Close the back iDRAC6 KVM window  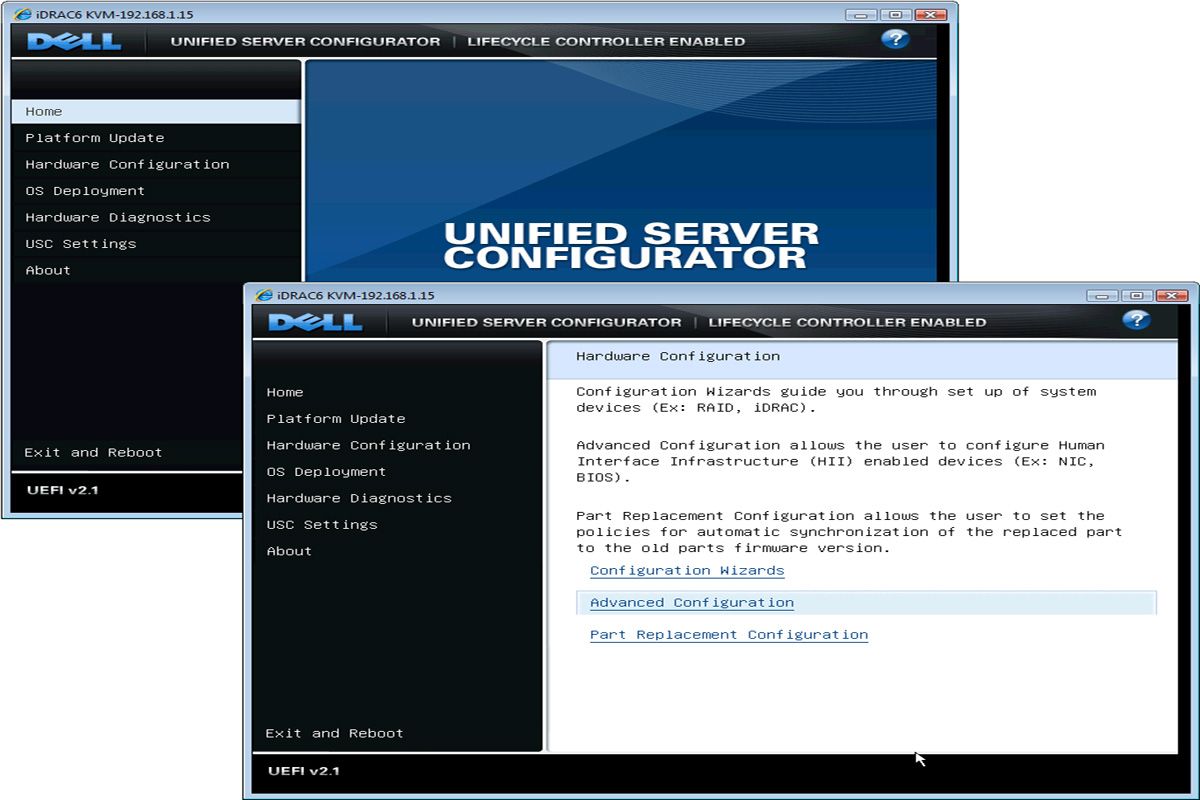[x=930, y=14]
